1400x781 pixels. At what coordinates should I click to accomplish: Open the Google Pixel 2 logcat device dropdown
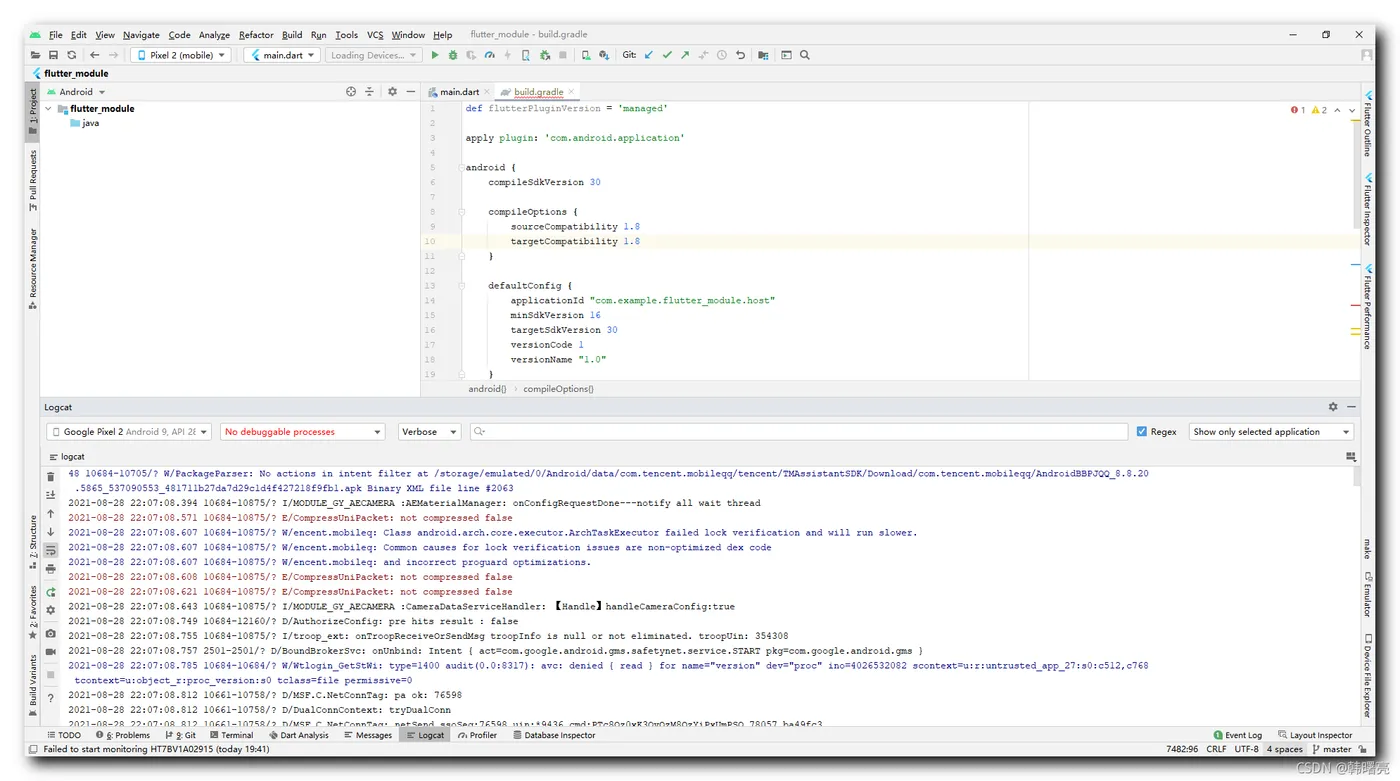pyautogui.click(x=129, y=432)
